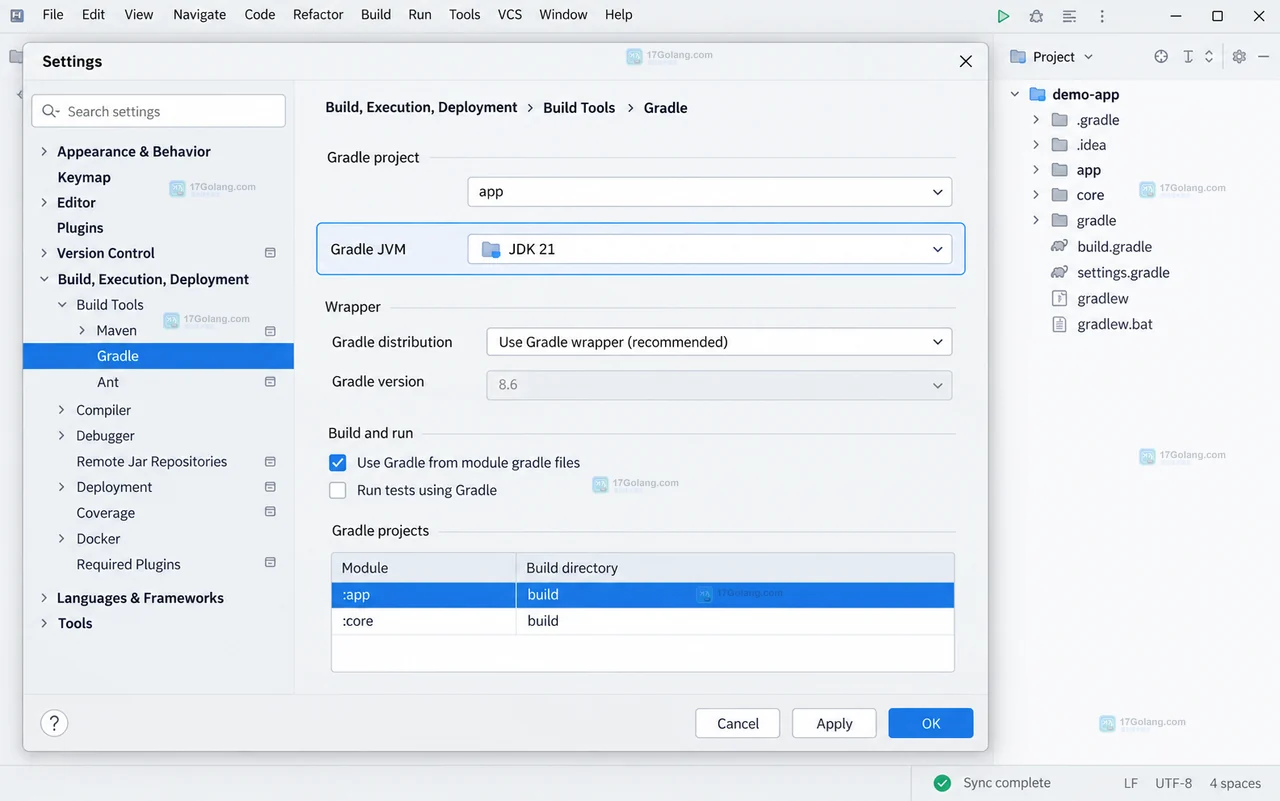Collapse Build, Execution, Deployment node
The width and height of the screenshot is (1280, 801).
44,279
